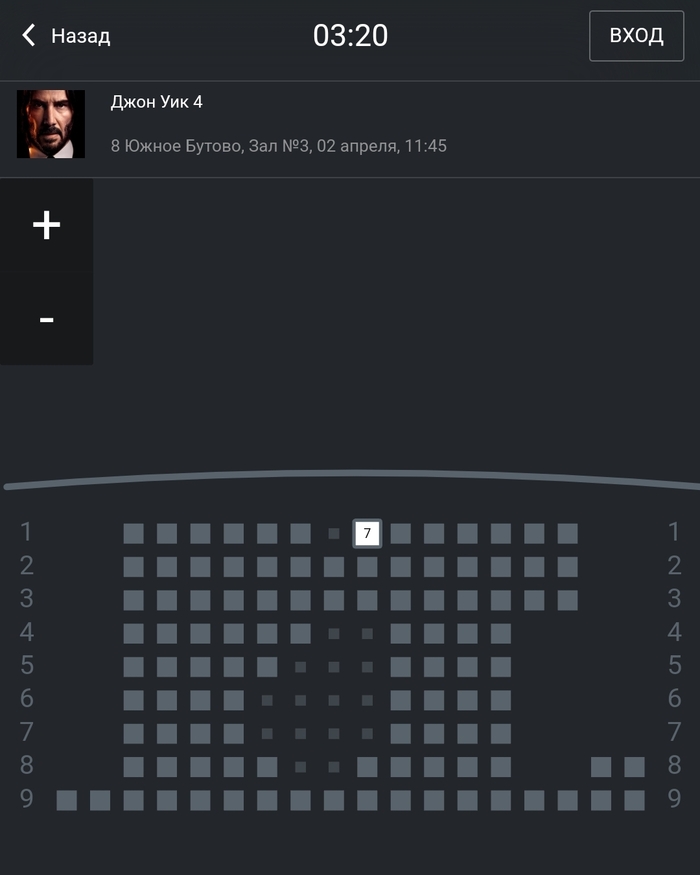
Task: Choose the rightmost available seat in row 7
Action: coord(501,733)
